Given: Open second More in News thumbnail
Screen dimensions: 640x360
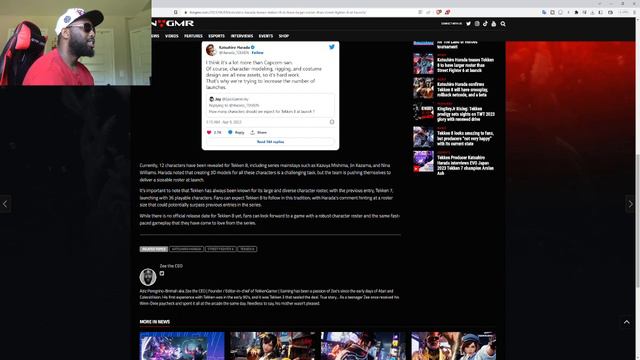Looking at the screenshot, I should 273,346.
